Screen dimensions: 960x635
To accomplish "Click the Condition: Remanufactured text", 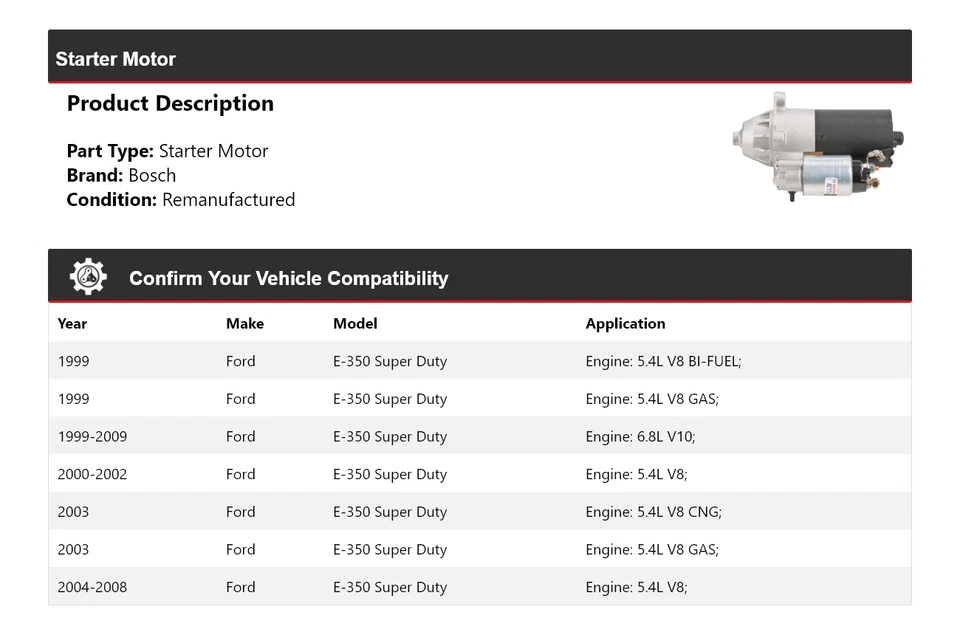I will click(180, 199).
